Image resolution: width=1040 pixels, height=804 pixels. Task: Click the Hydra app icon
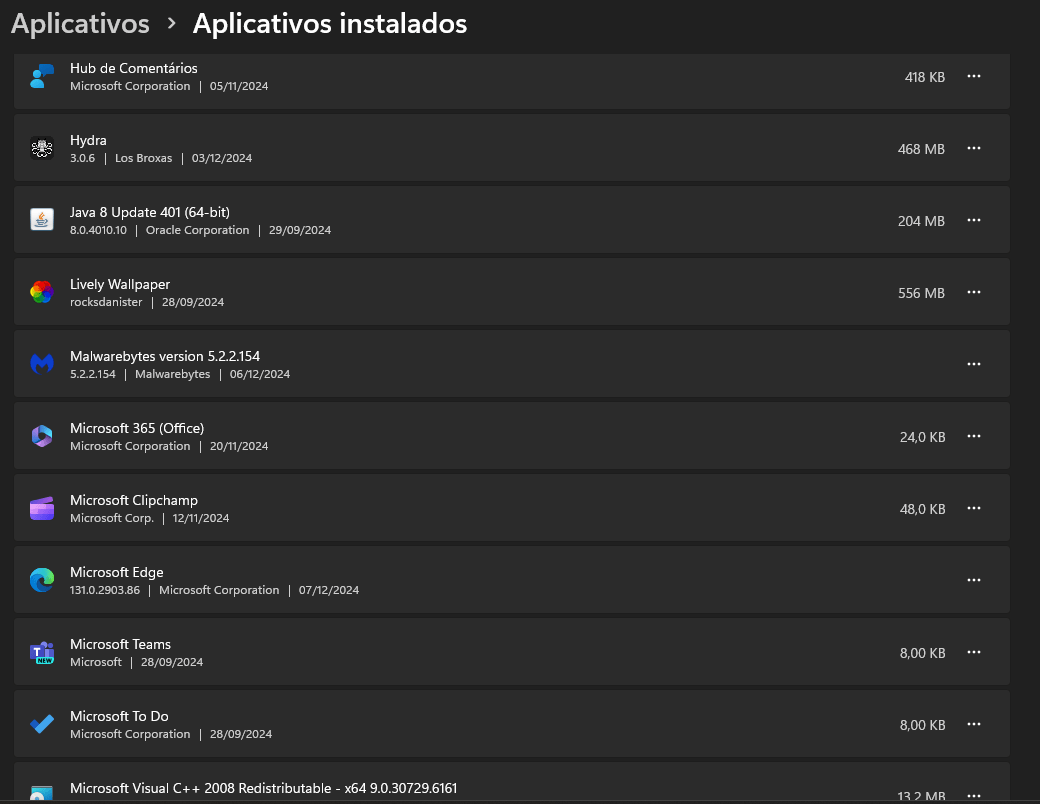click(42, 148)
